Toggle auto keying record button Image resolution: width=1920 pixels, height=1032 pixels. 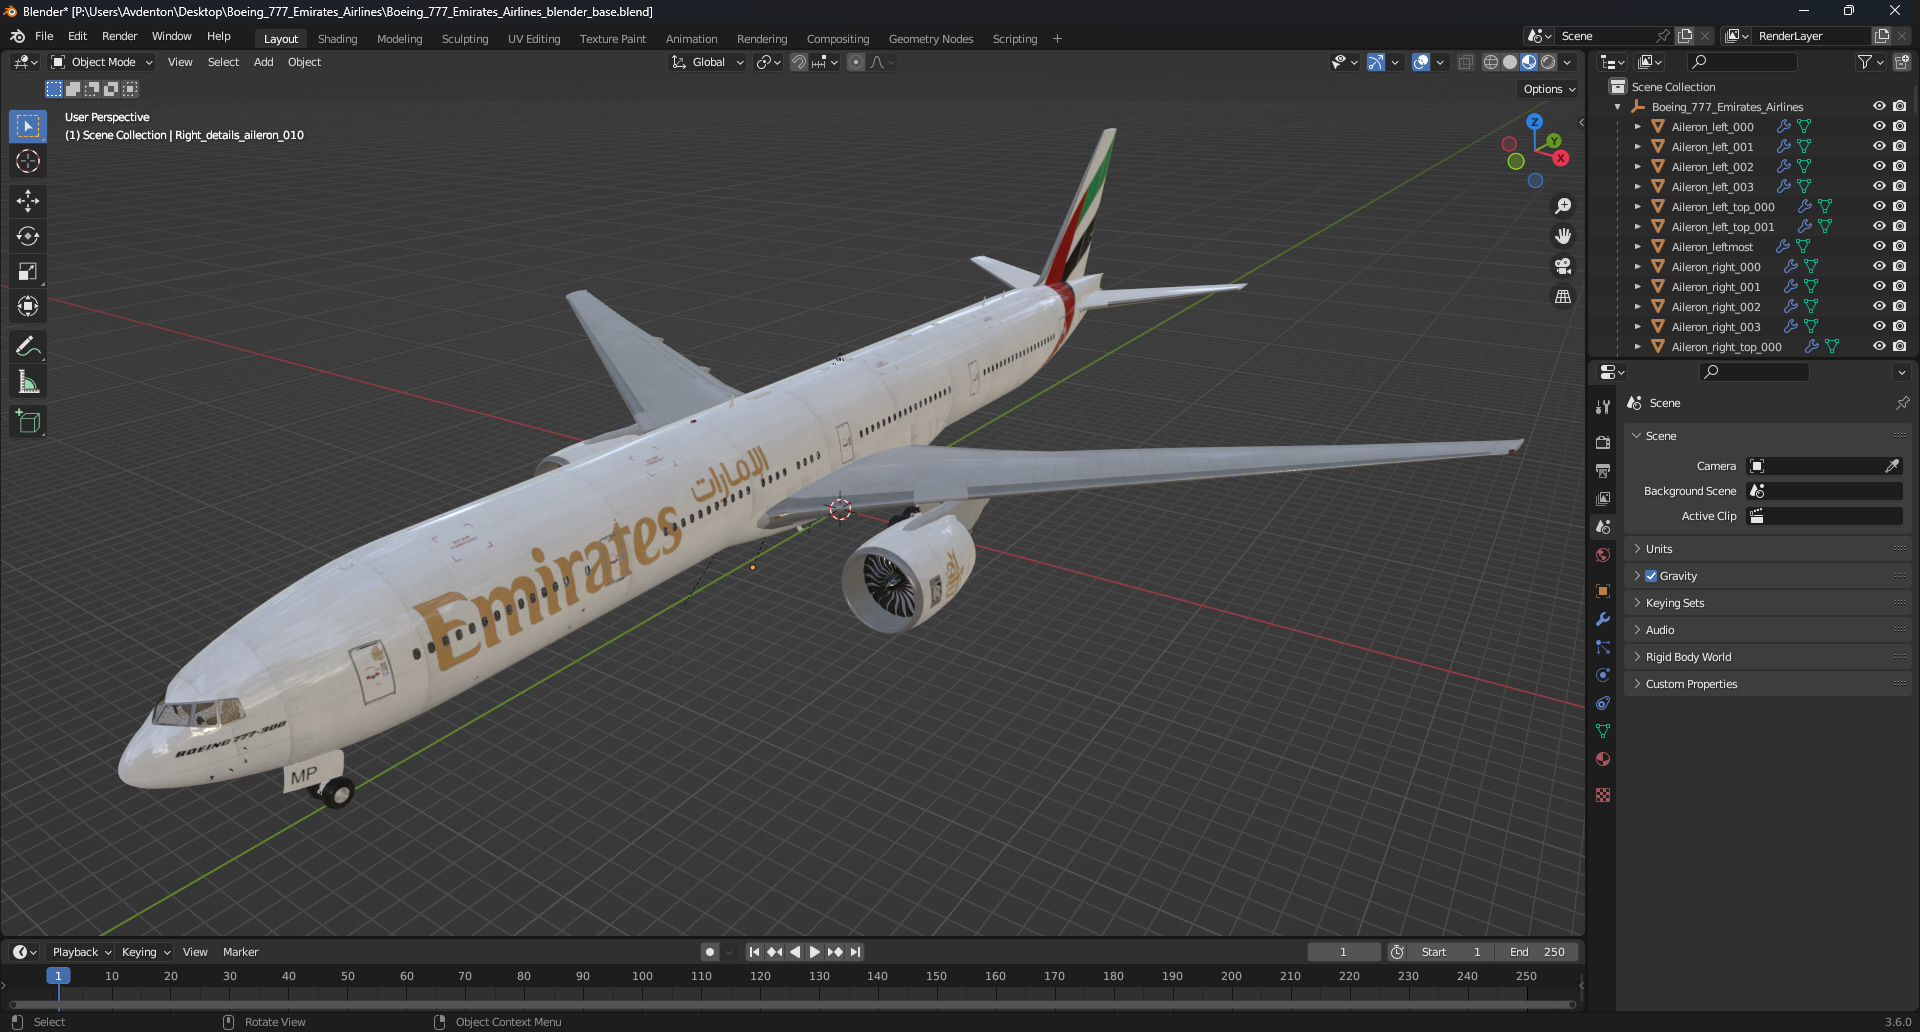[x=710, y=952]
